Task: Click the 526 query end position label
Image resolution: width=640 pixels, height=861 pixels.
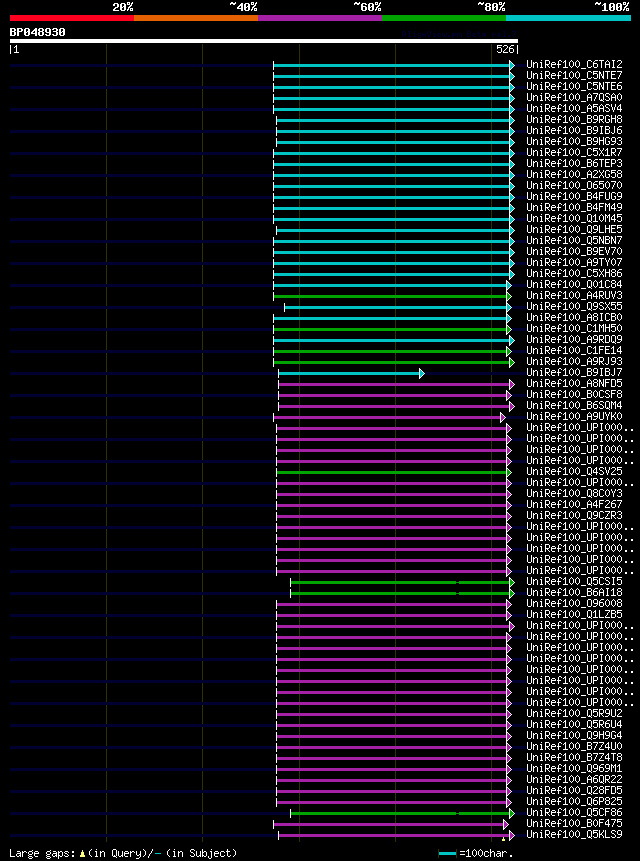Action: pyautogui.click(x=505, y=49)
